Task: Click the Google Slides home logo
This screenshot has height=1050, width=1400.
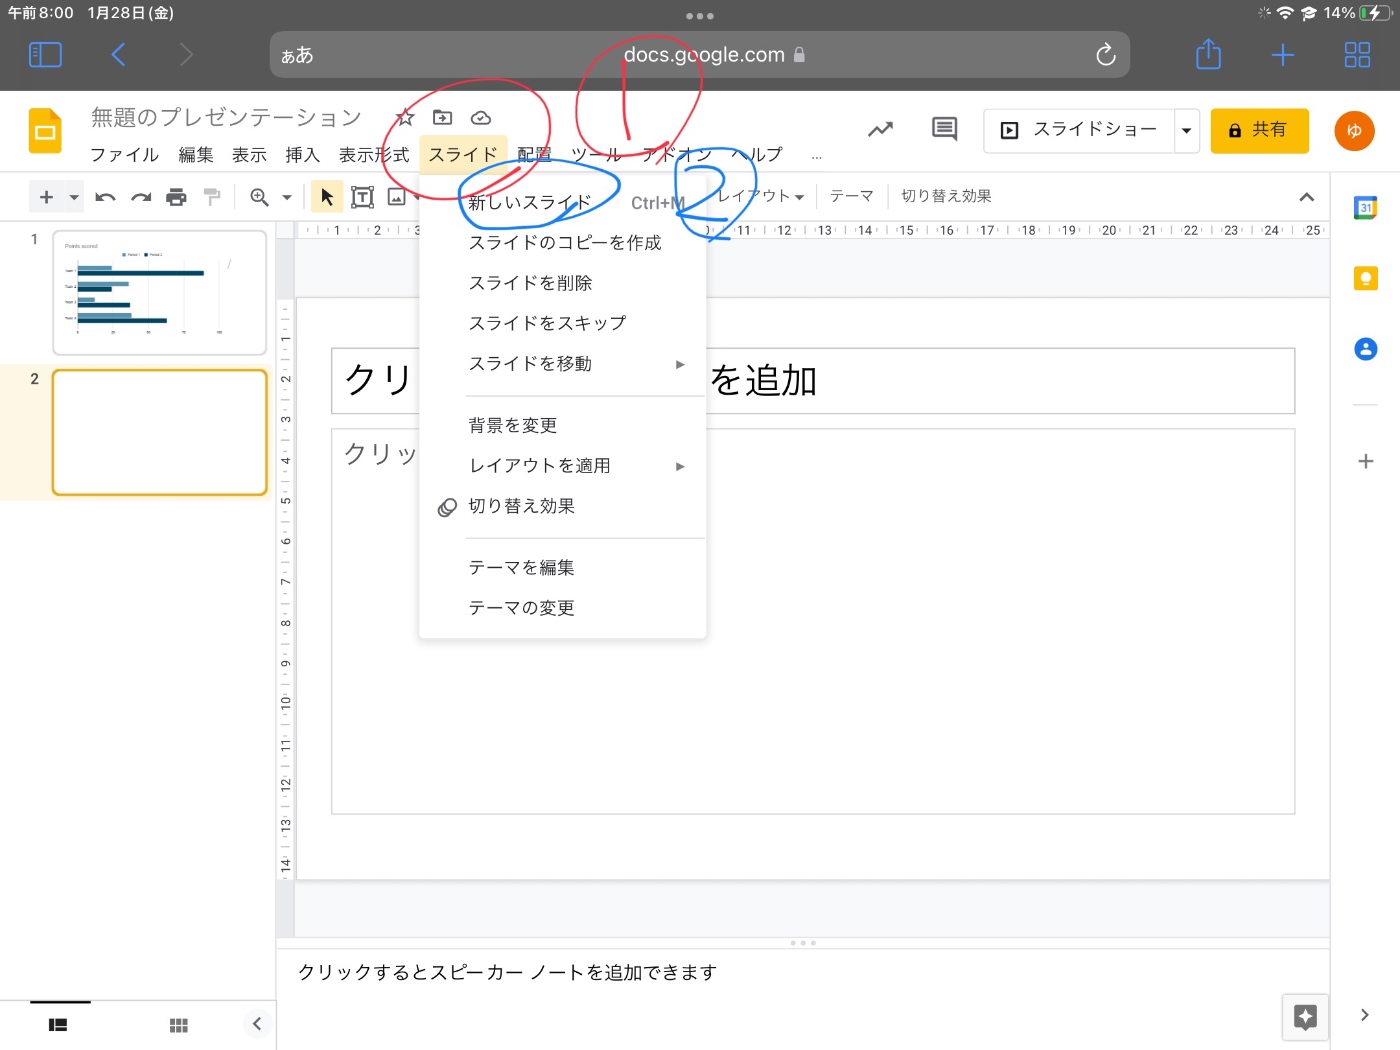Action: coord(45,131)
